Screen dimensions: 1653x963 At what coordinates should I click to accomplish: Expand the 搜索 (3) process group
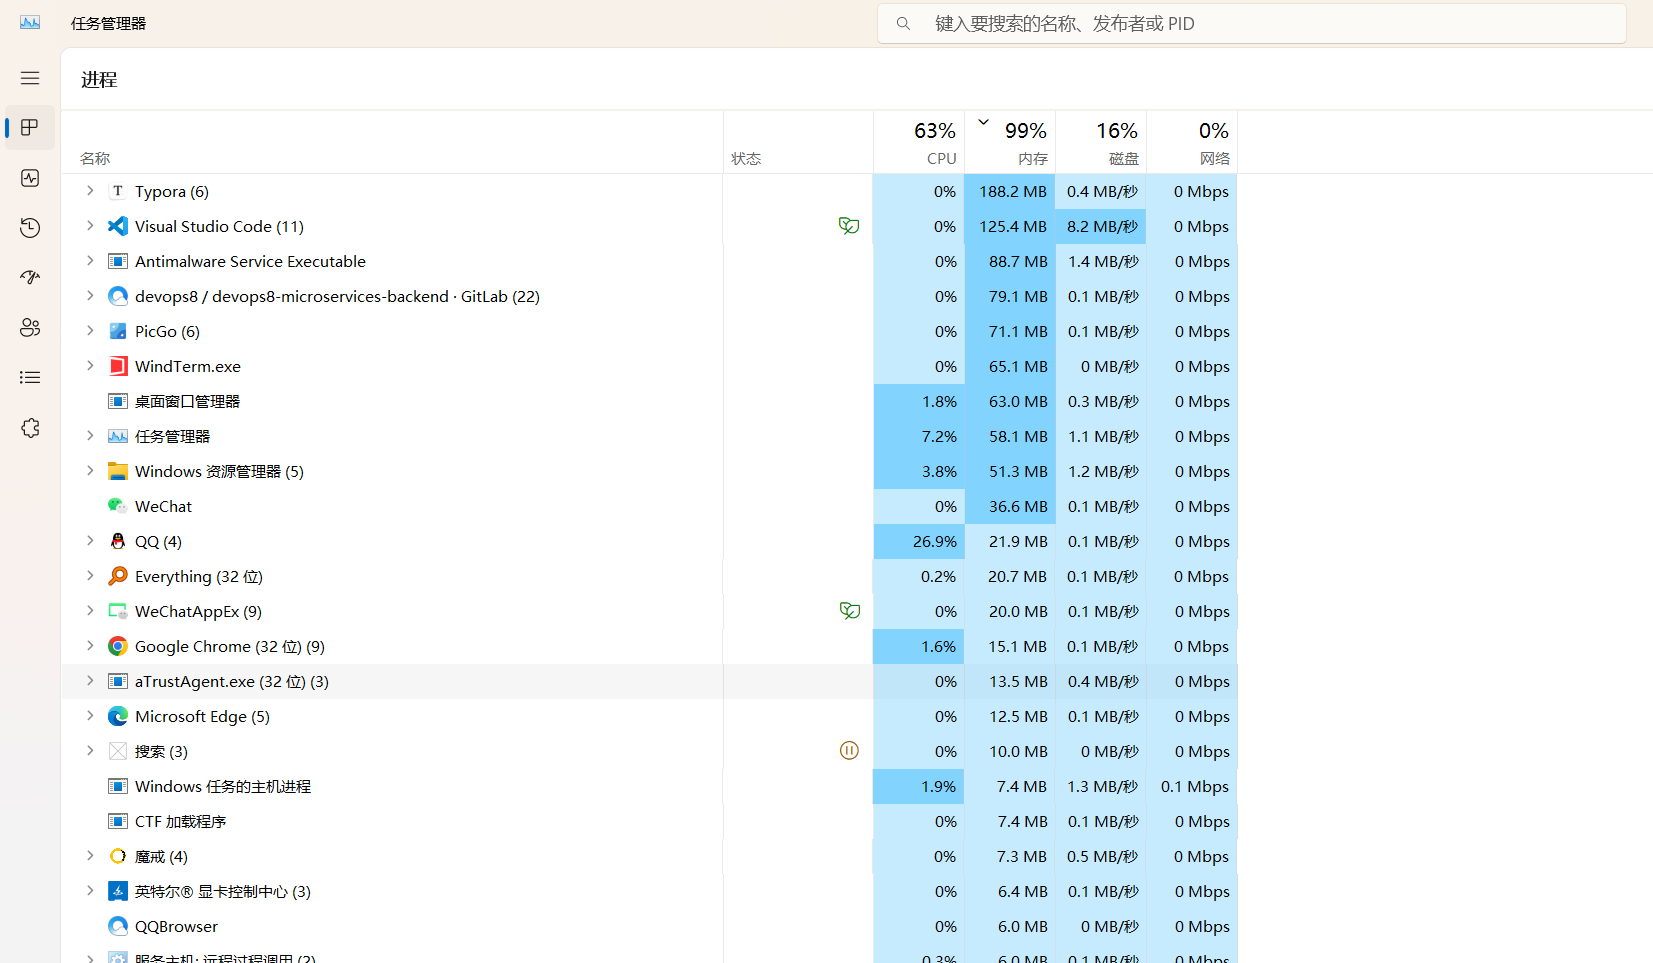(x=90, y=751)
